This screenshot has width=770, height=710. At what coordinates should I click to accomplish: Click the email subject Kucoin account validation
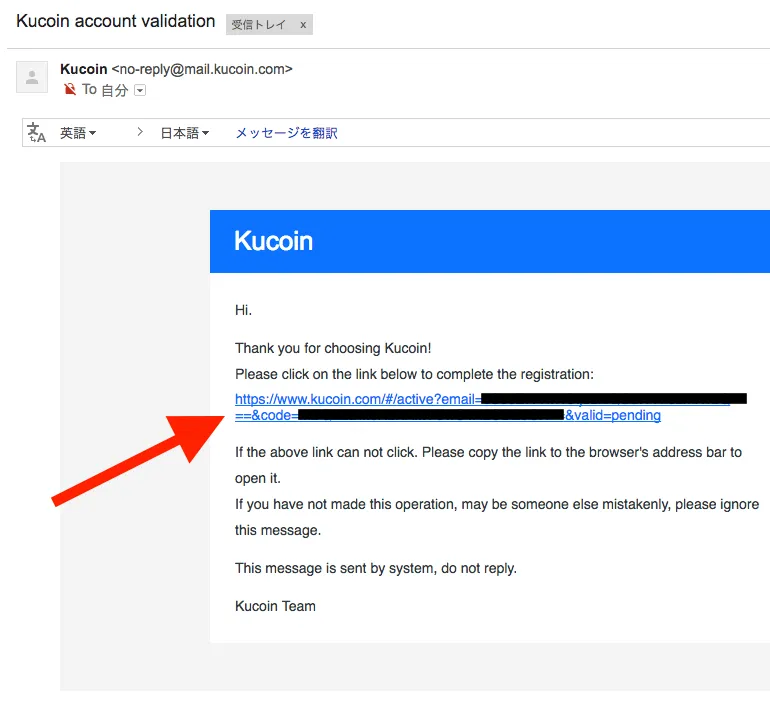116,21
